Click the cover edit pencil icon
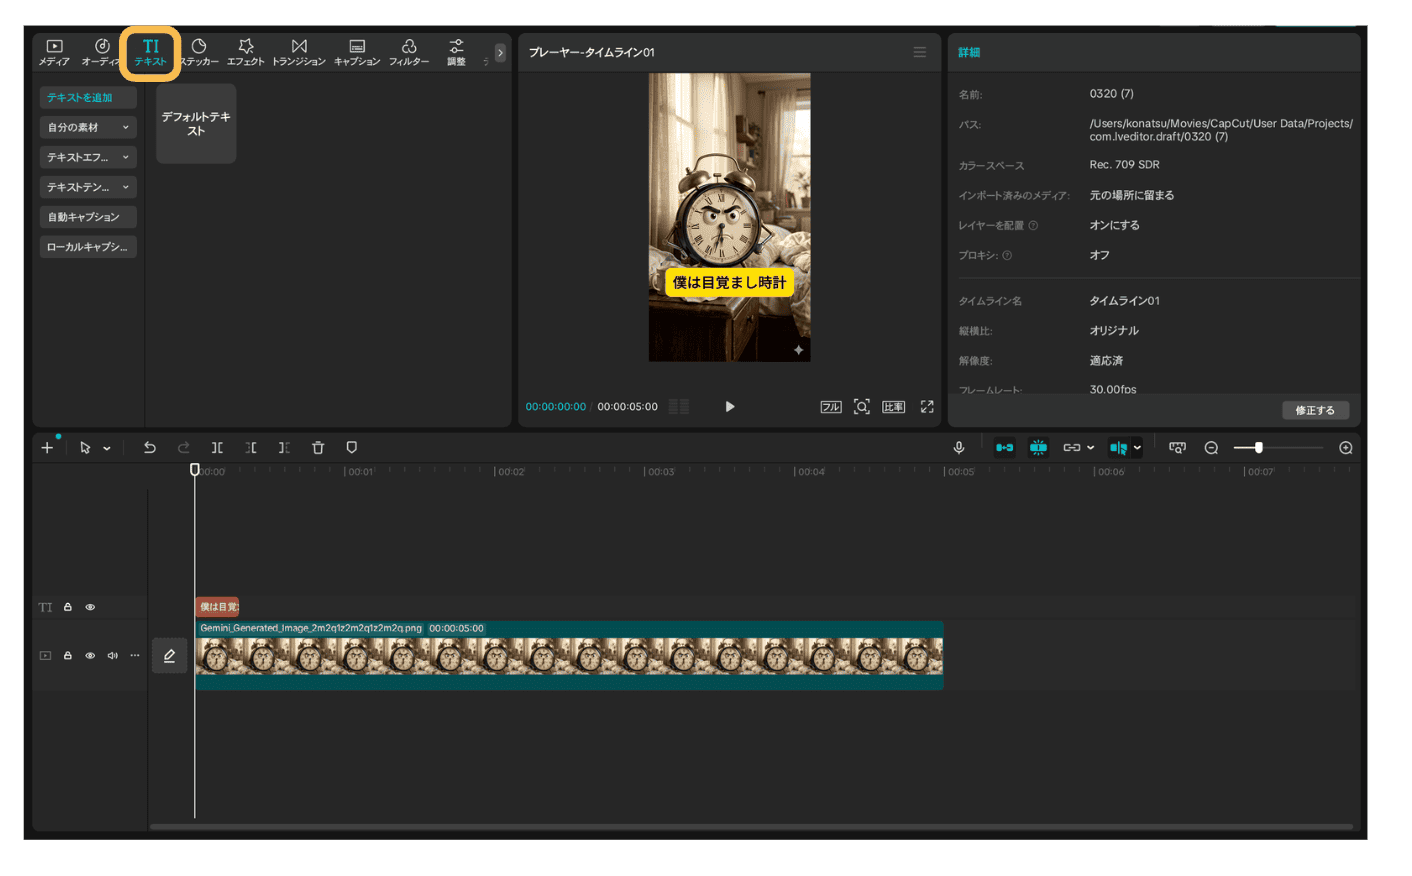This screenshot has height=876, width=1412. pyautogui.click(x=169, y=656)
